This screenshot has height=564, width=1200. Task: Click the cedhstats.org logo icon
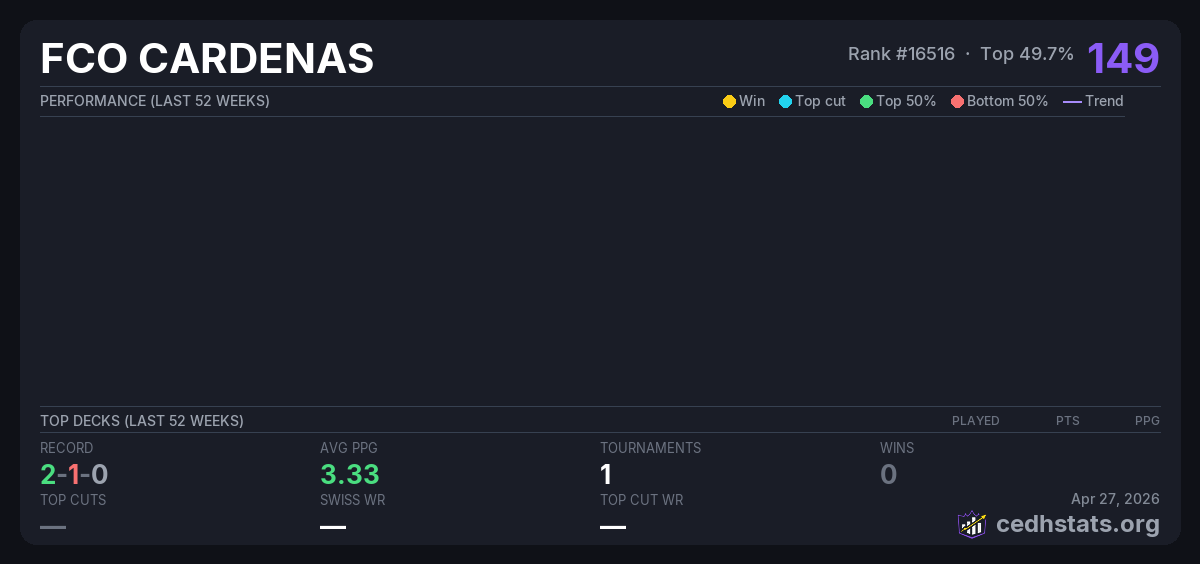tap(972, 524)
